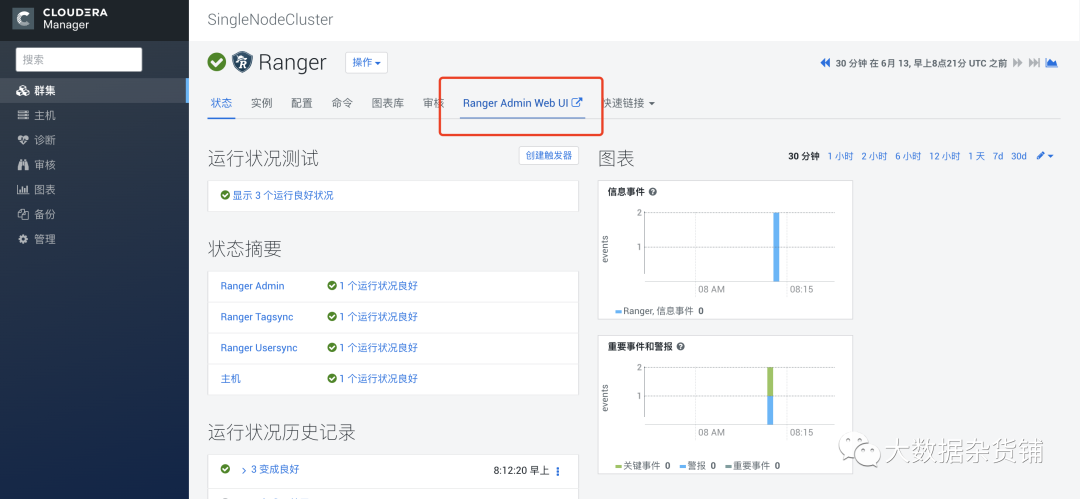Click the rewind time range arrows
1080x499 pixels.
click(825, 63)
